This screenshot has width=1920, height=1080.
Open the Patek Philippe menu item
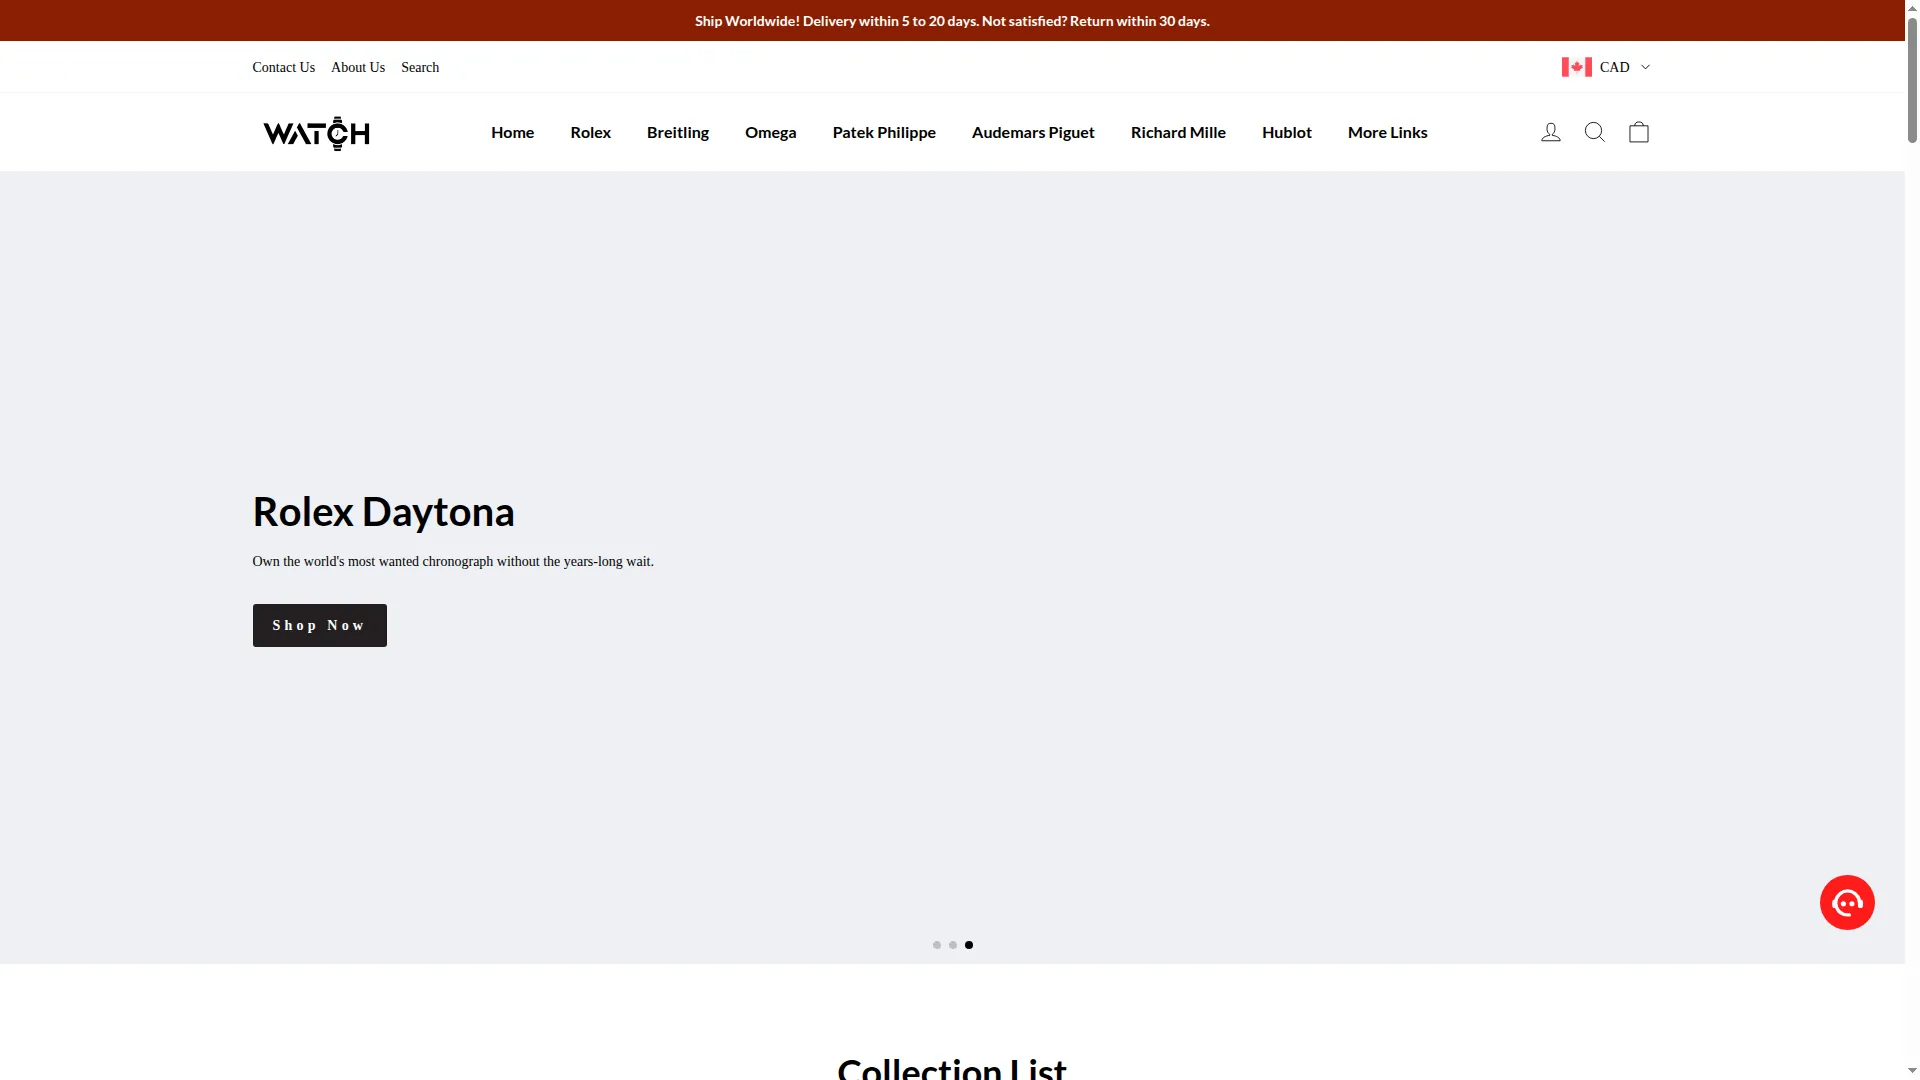point(884,132)
